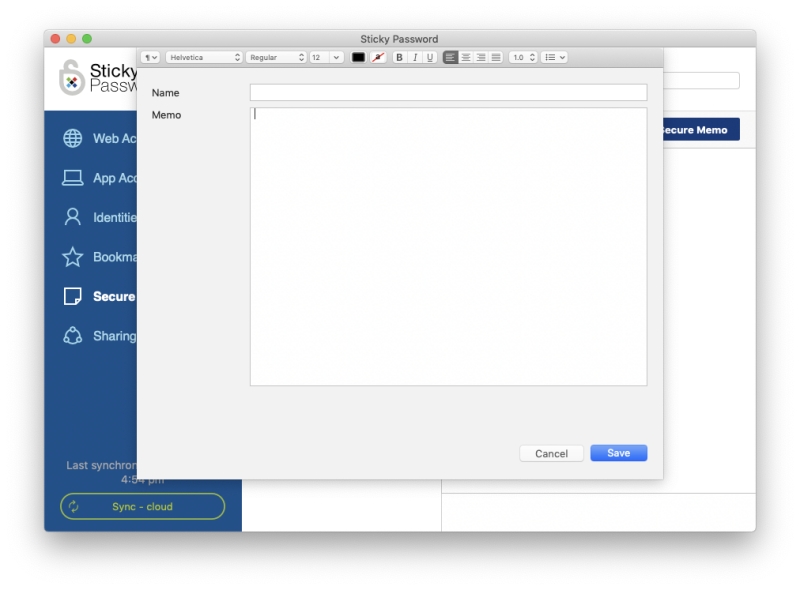Image resolution: width=800 pixels, height=590 pixels.
Task: Open Bookmarks in sidebar
Action: [x=99, y=257]
